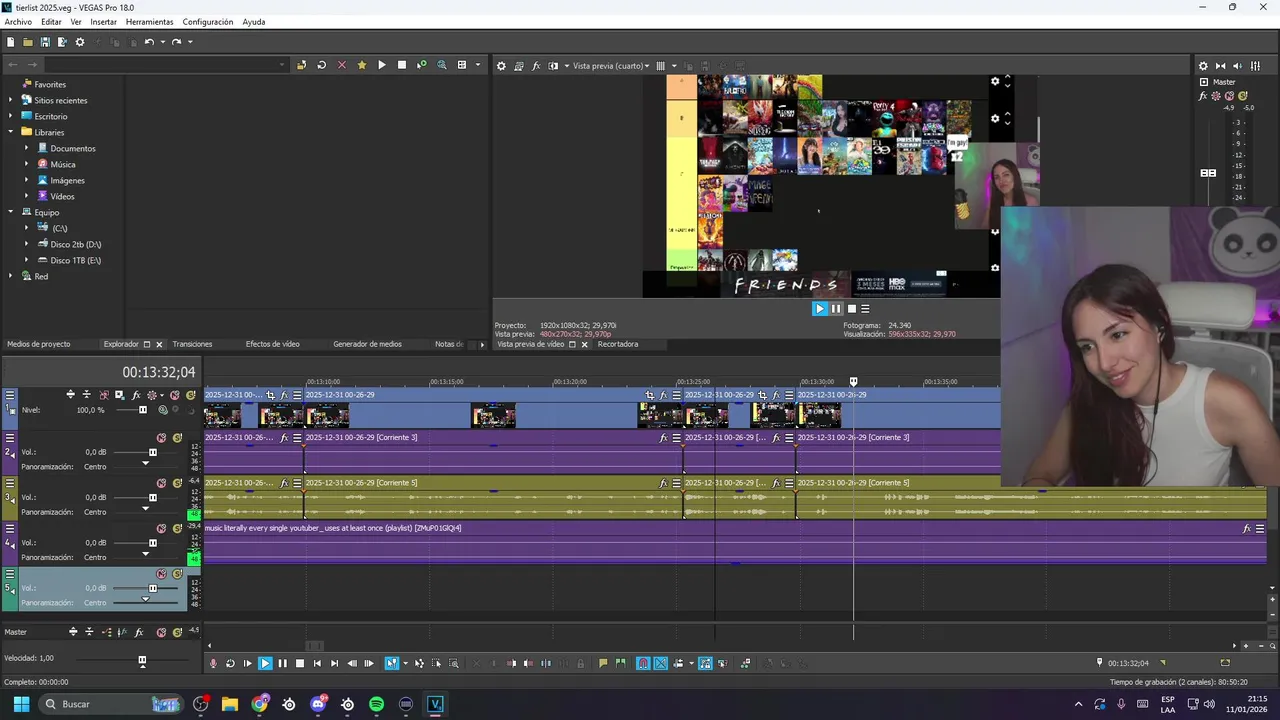Image resolution: width=1280 pixels, height=720 pixels.
Task: Redo the last undone action
Action: point(176,42)
